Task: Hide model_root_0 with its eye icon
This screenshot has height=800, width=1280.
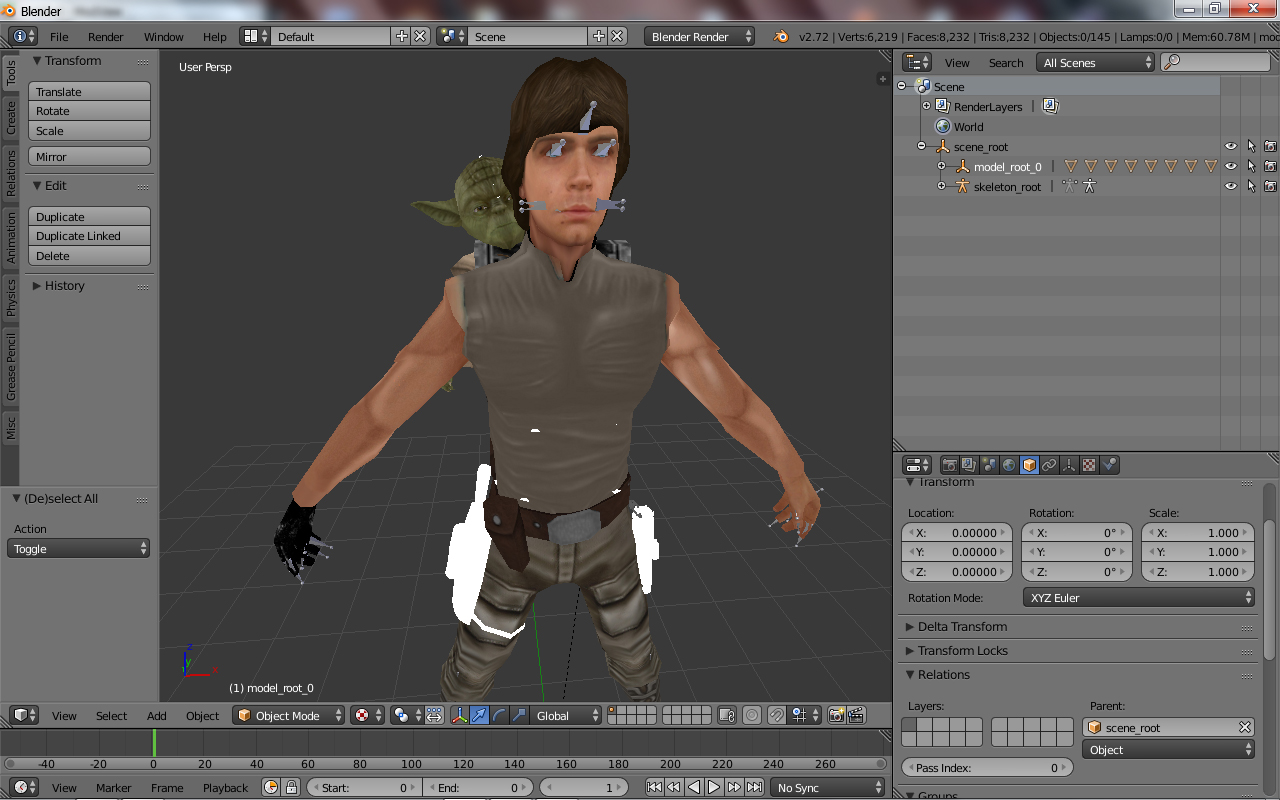Action: pos(1231,166)
